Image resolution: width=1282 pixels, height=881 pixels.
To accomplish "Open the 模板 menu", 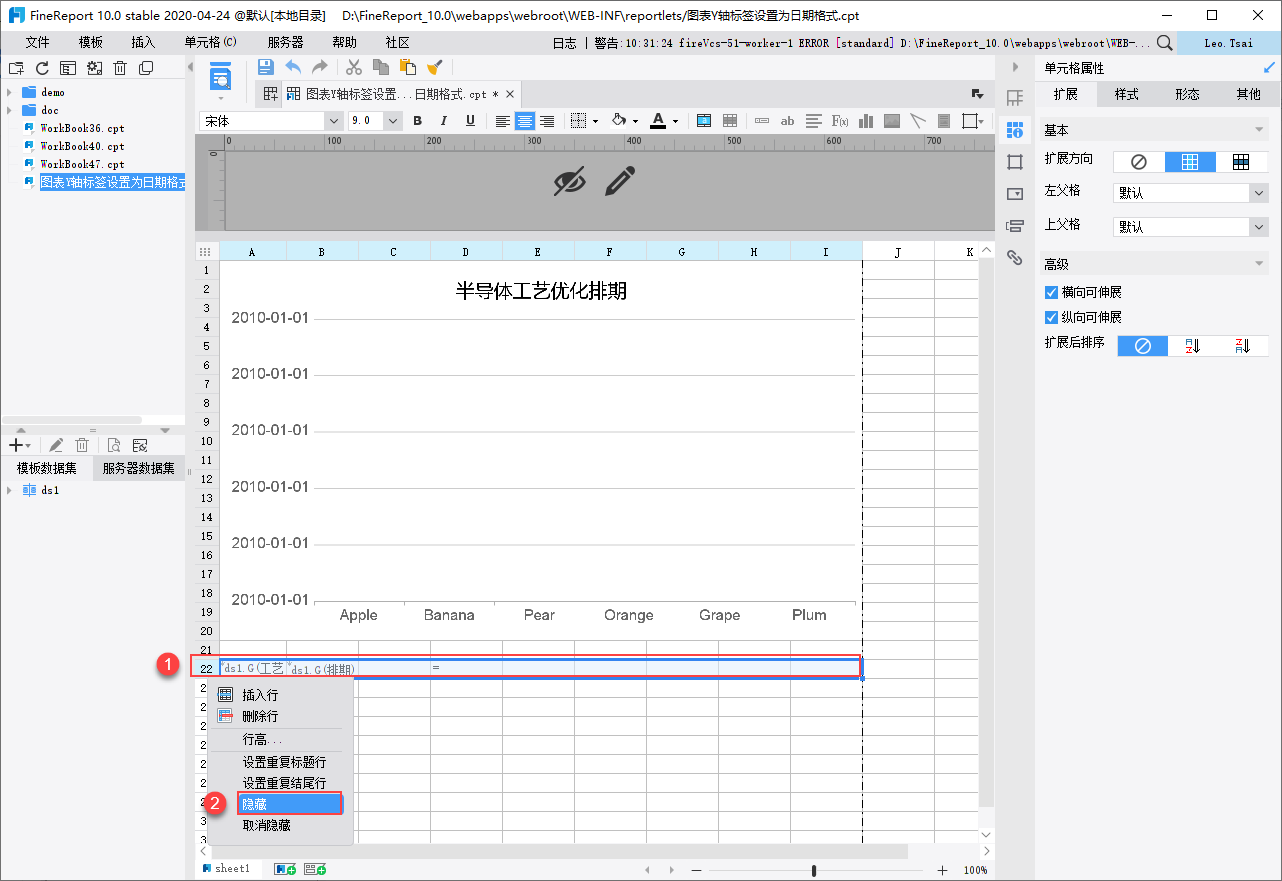I will 91,42.
